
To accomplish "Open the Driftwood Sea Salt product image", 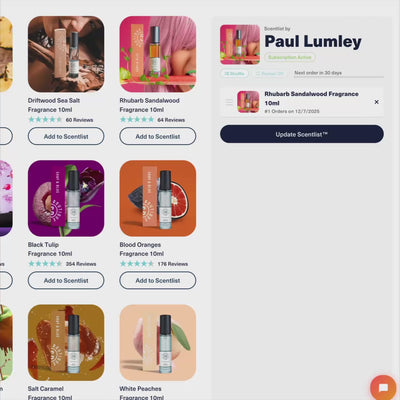I will pos(66,54).
